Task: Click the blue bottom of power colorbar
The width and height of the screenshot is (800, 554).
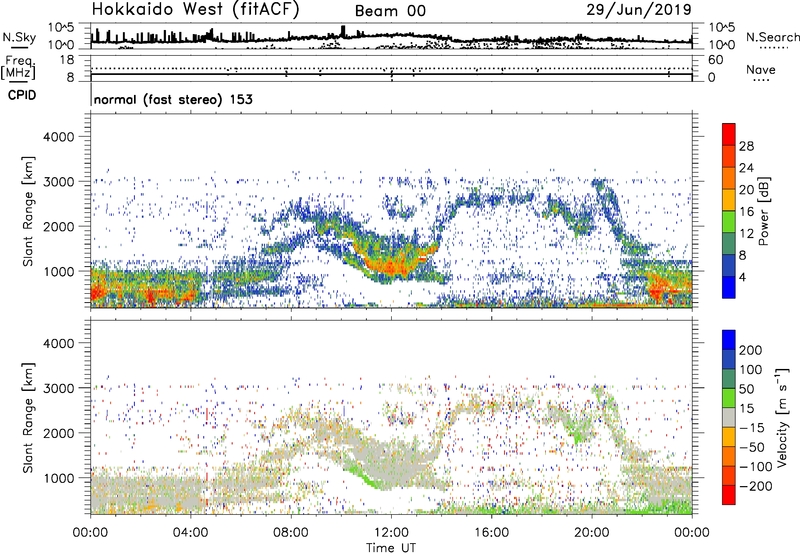Action: [x=729, y=287]
